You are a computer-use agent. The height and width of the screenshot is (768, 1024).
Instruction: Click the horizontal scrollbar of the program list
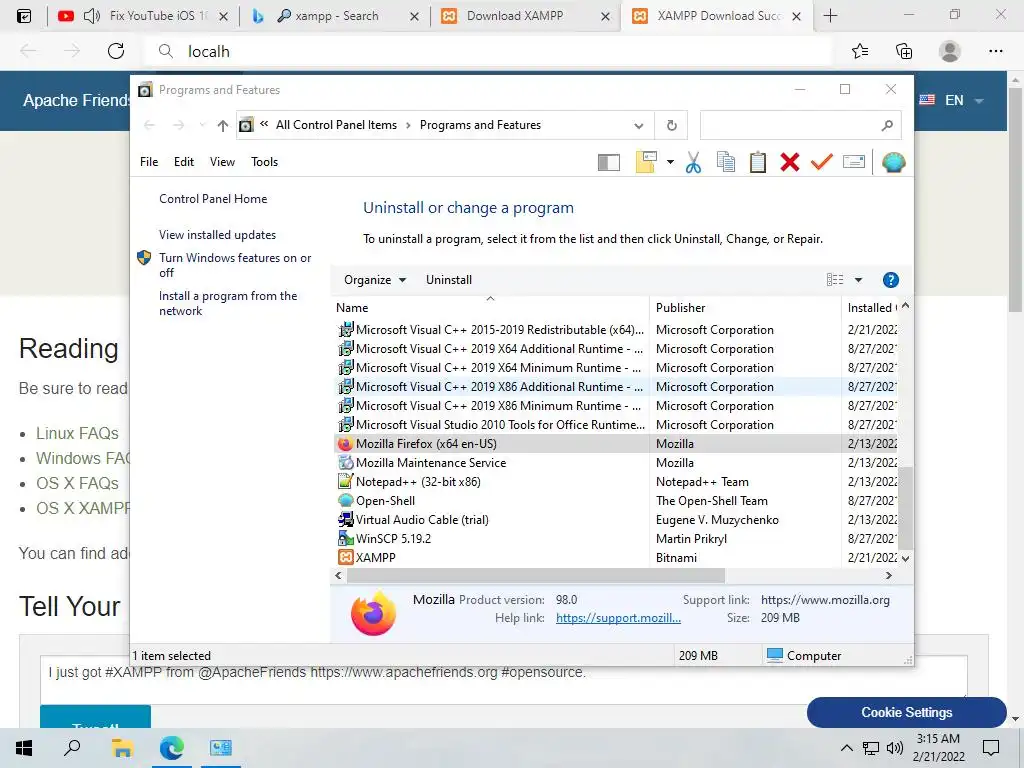coord(536,575)
